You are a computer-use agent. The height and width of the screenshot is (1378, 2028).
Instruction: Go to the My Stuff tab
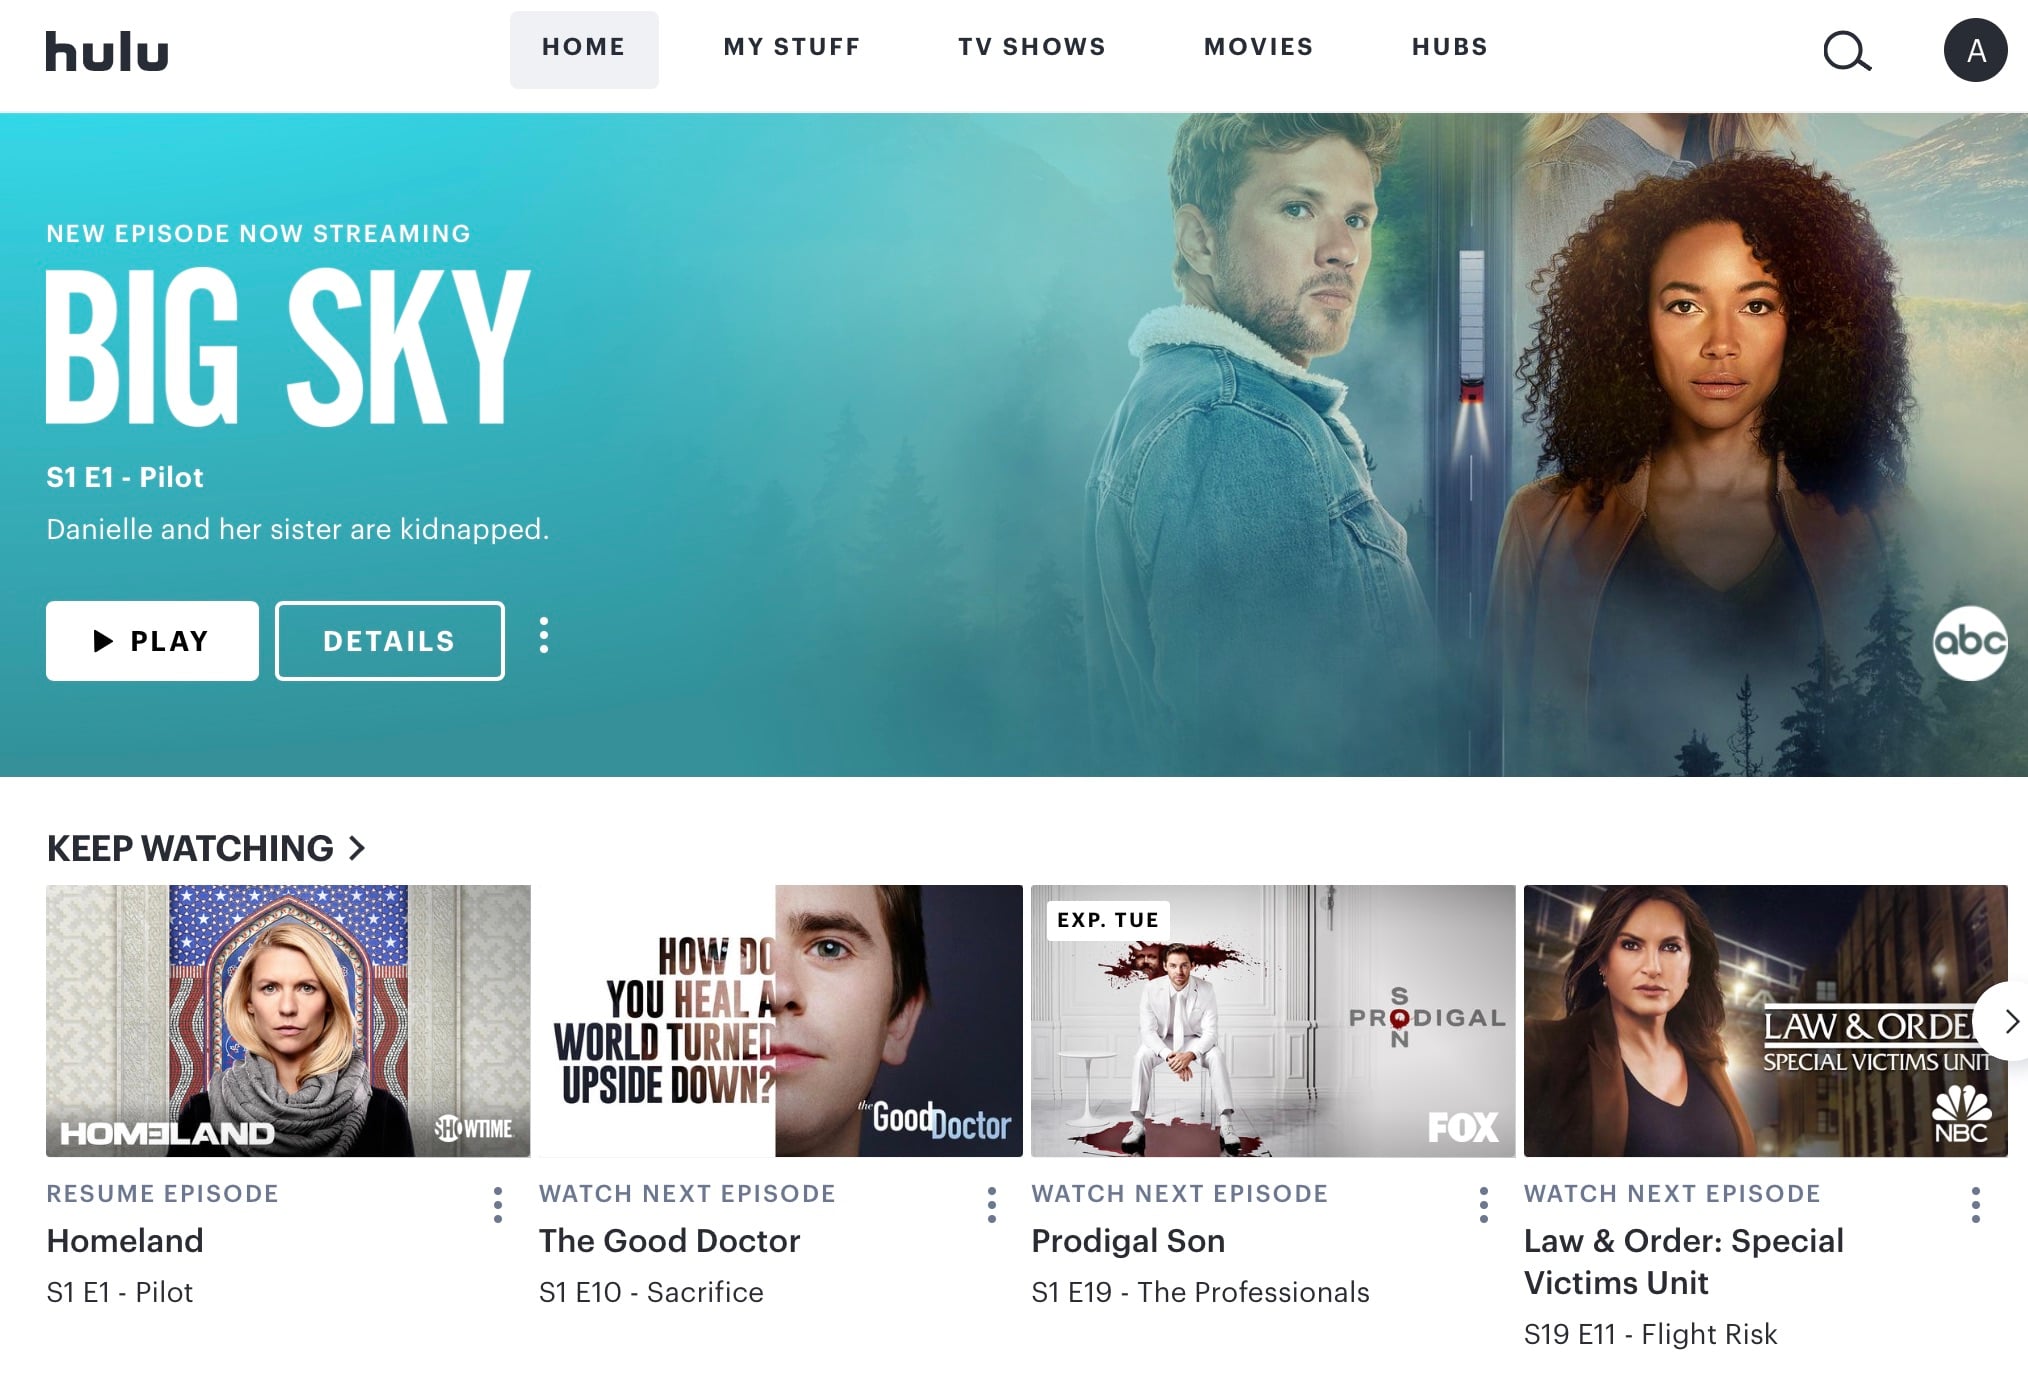point(792,47)
